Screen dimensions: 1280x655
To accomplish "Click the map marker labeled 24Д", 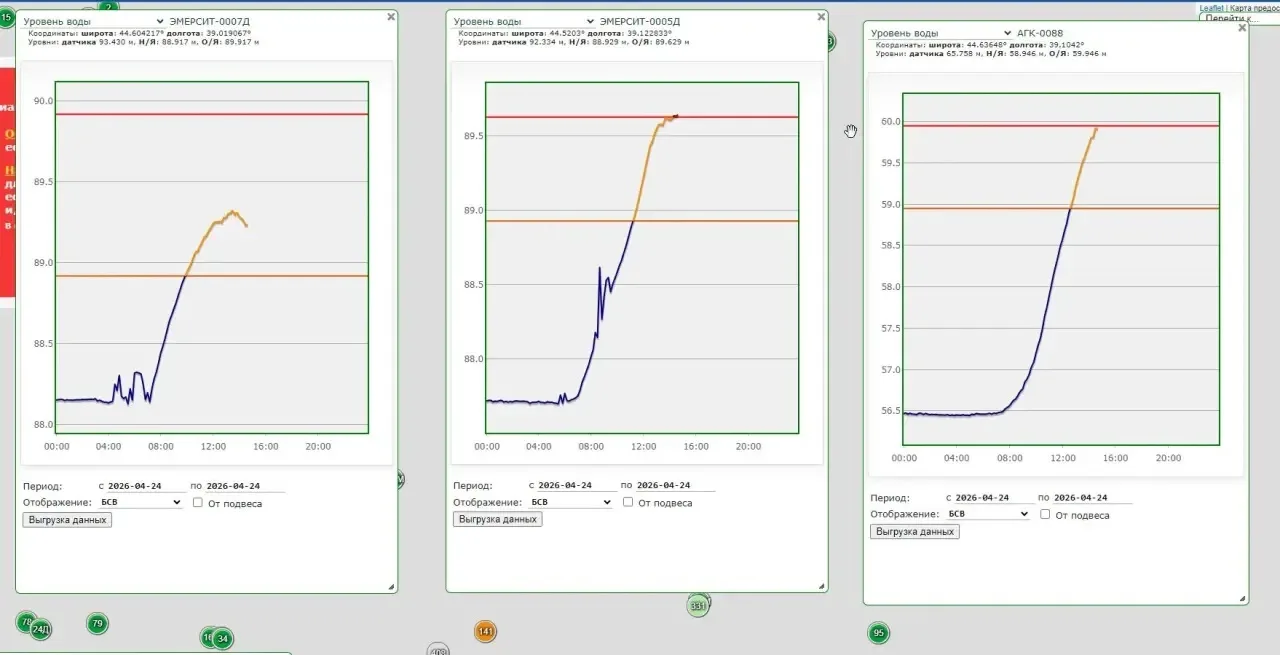I will point(40,629).
